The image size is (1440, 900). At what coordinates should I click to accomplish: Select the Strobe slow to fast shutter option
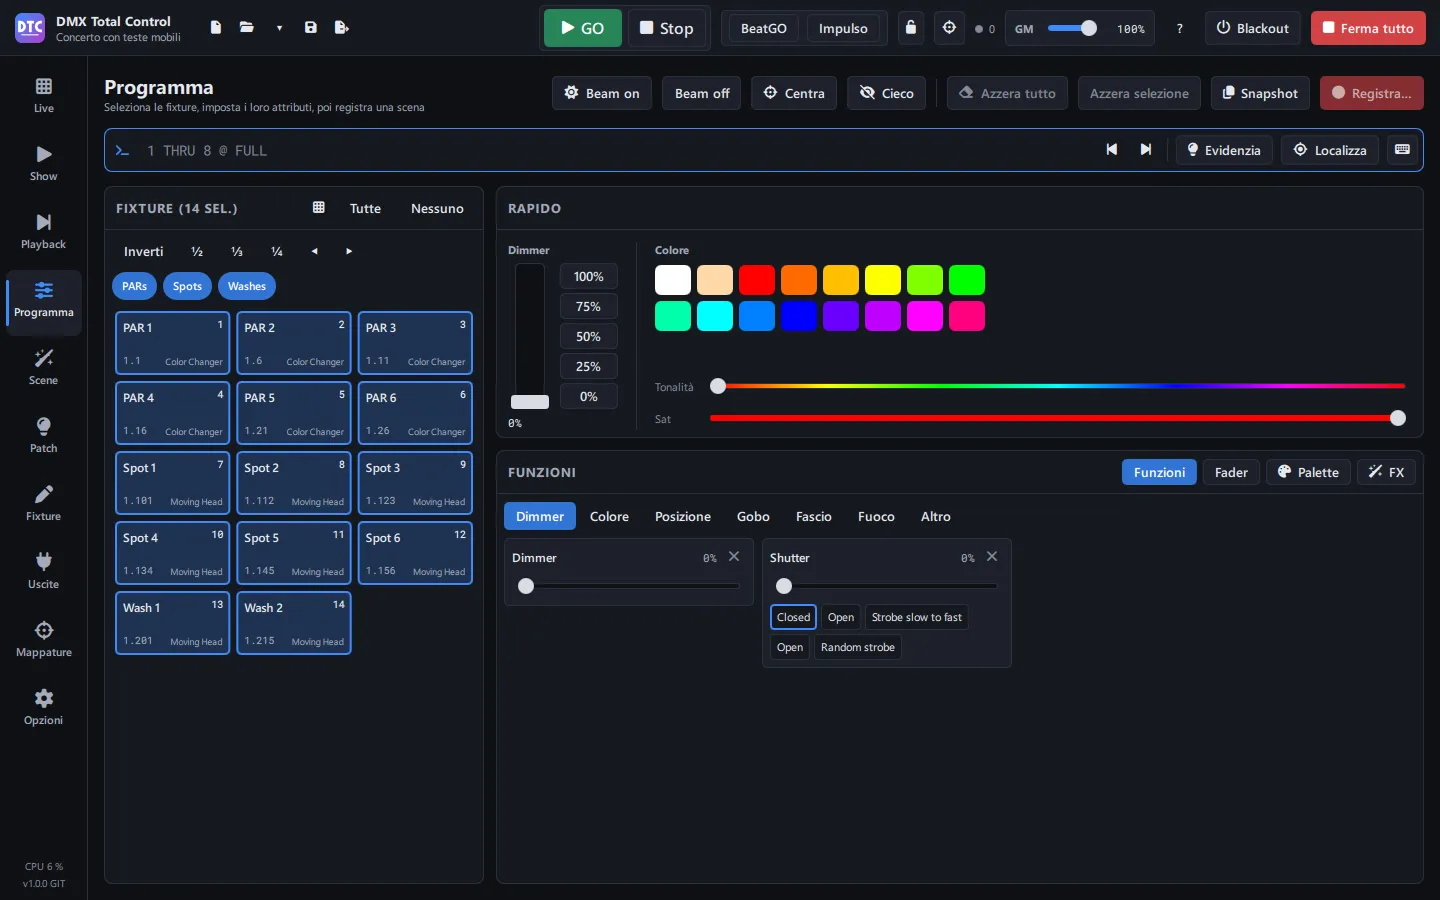[x=916, y=617]
